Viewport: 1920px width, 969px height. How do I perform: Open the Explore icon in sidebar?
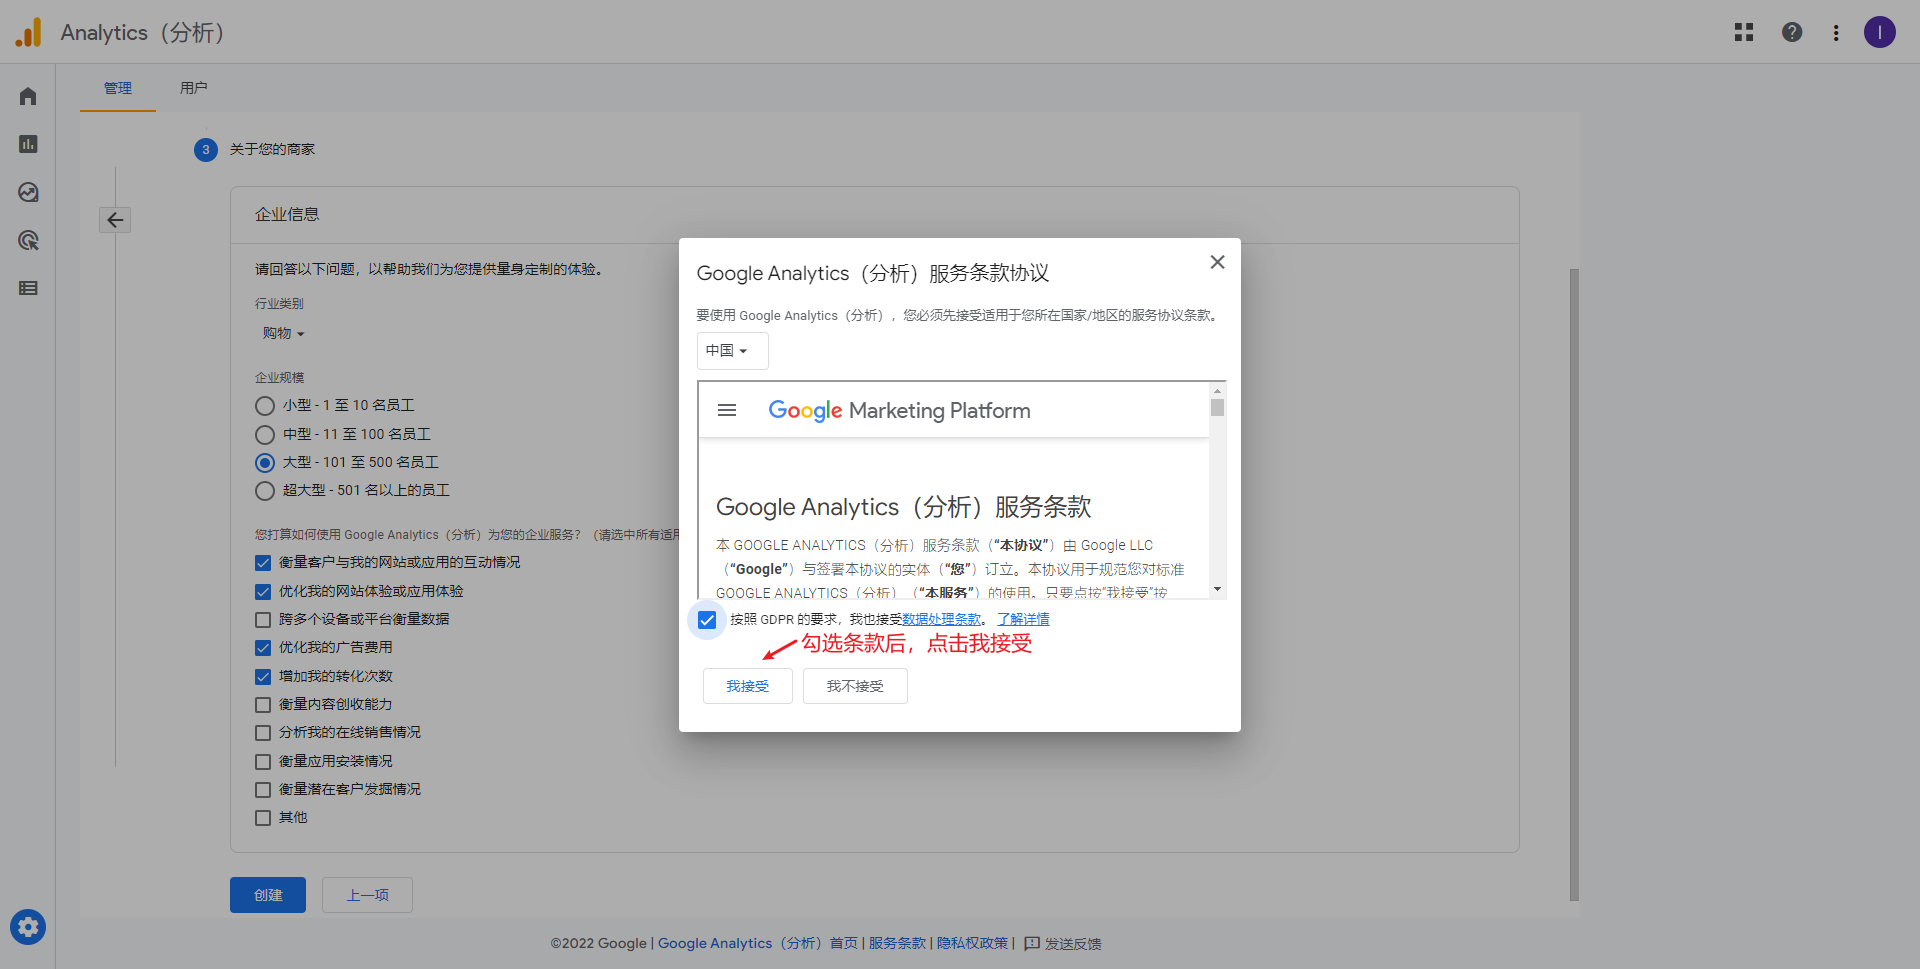28,192
